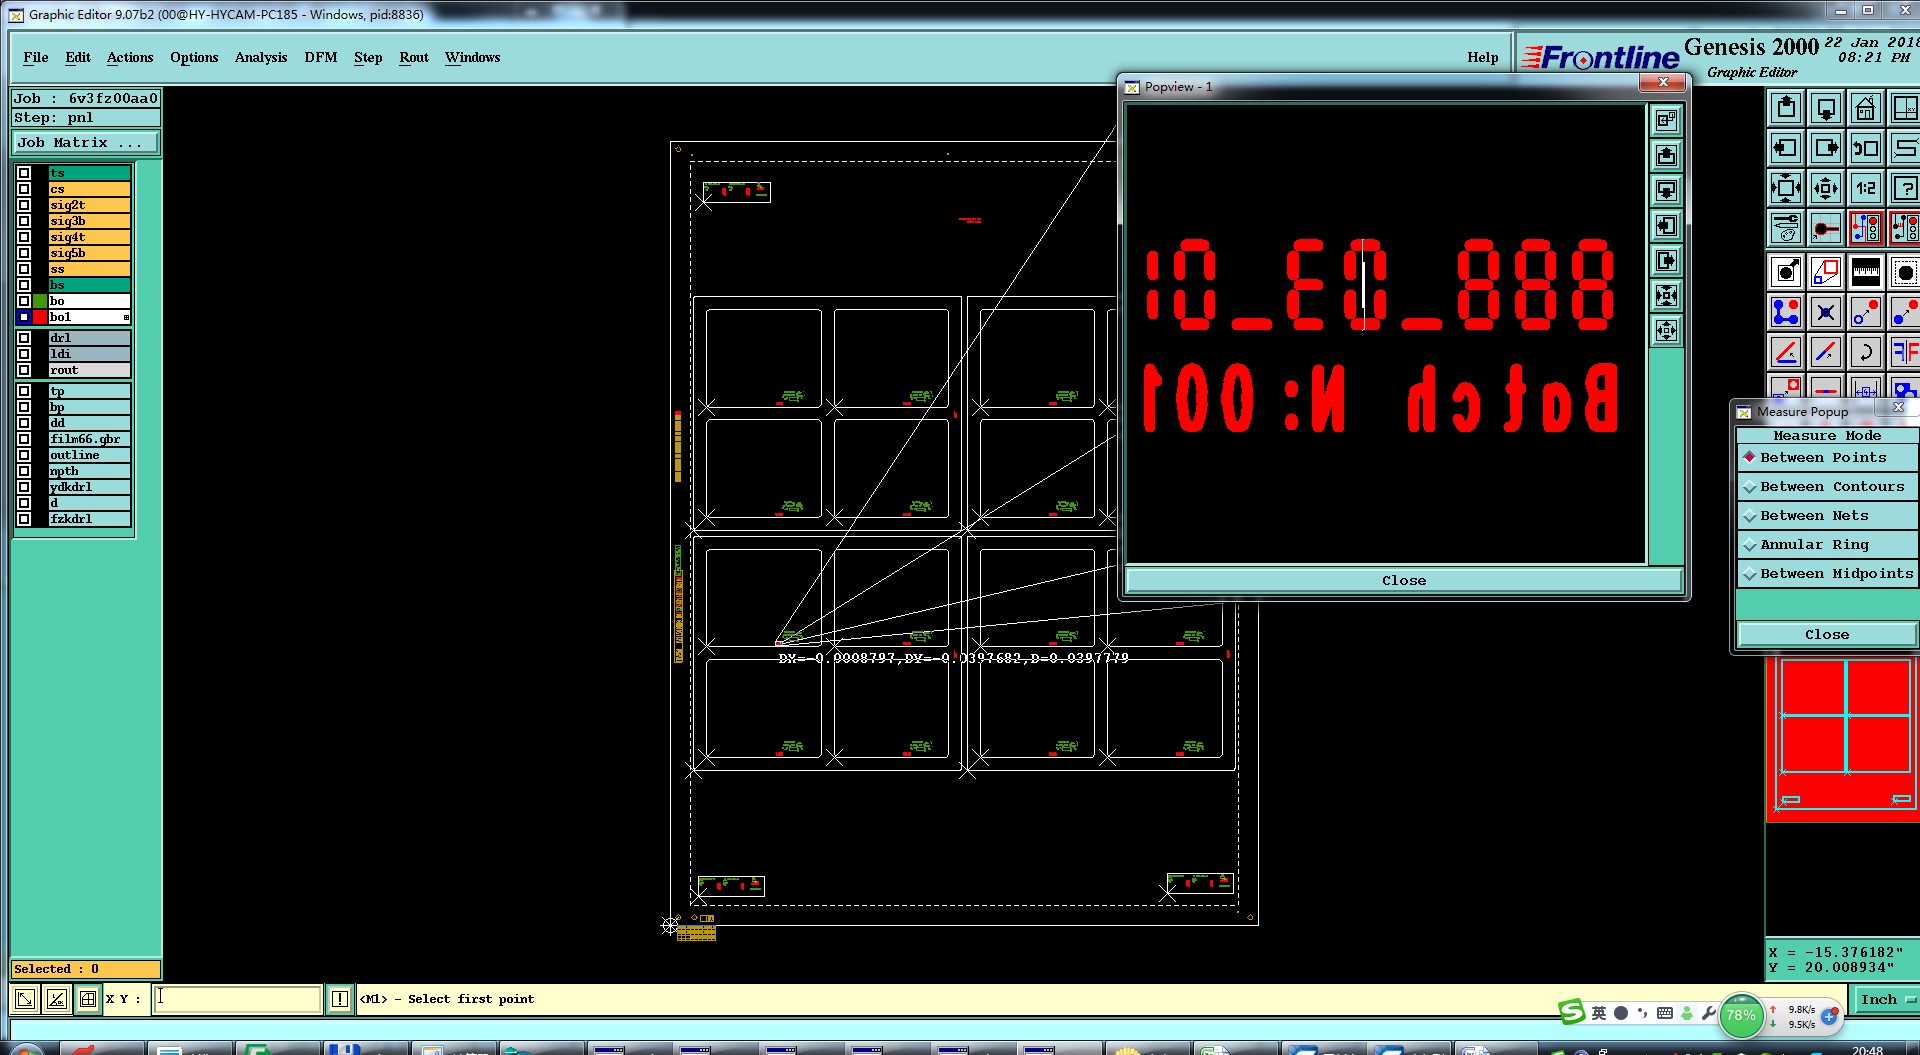Open the File menu
The width and height of the screenshot is (1920, 1055).
[36, 57]
